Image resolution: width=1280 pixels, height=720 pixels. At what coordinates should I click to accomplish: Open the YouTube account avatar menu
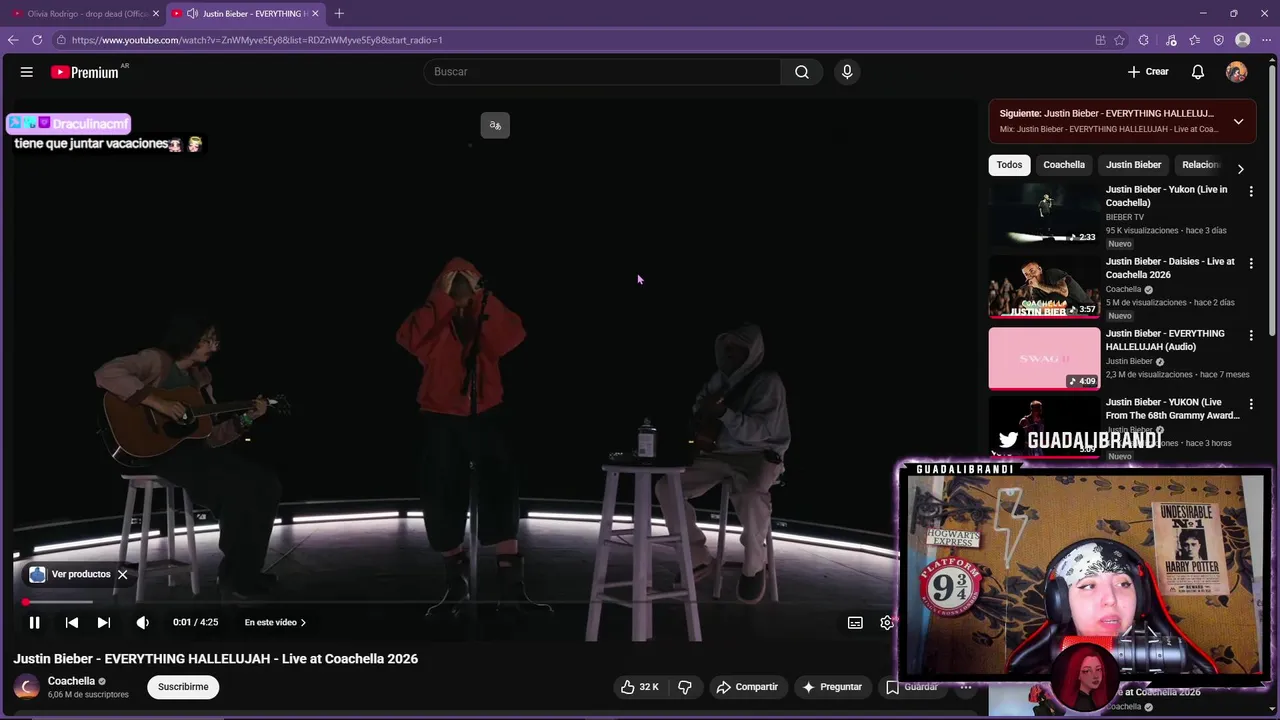(x=1237, y=72)
